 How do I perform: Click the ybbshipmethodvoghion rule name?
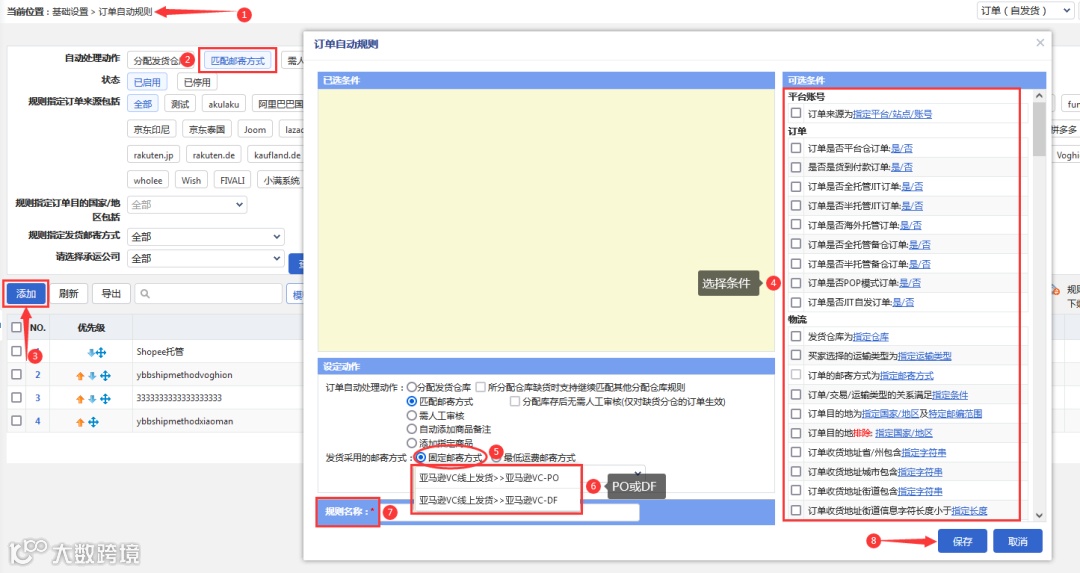(184, 375)
